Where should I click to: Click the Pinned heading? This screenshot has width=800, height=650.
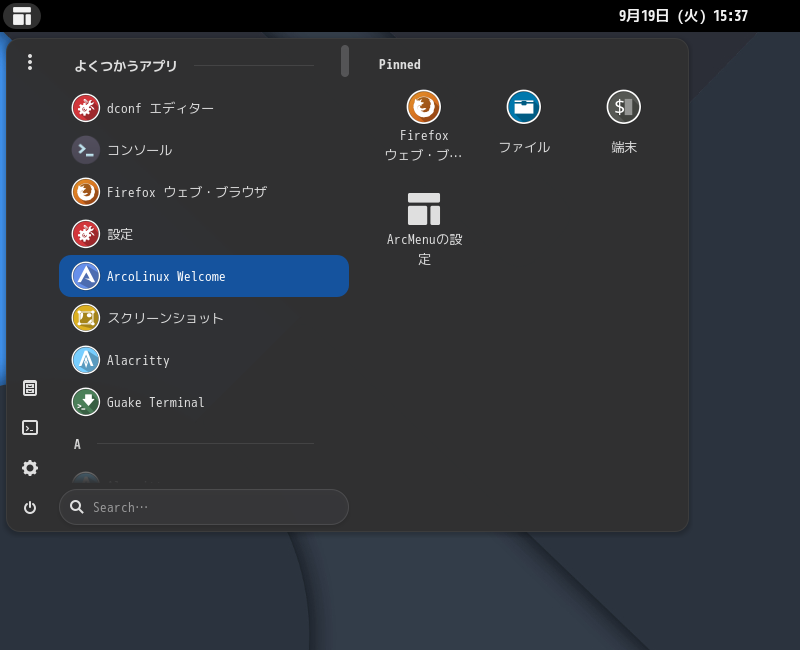coord(399,65)
